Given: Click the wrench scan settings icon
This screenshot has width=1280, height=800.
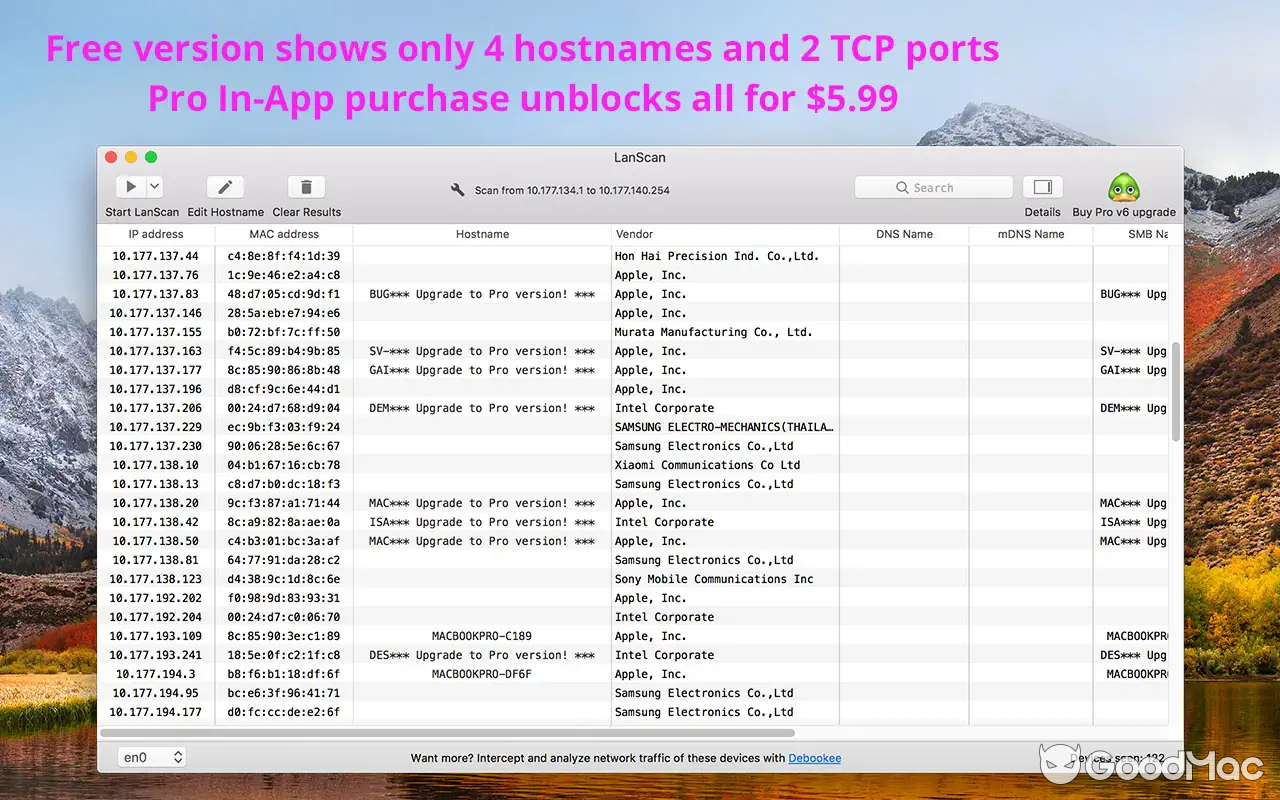Looking at the screenshot, I should pyautogui.click(x=458, y=190).
